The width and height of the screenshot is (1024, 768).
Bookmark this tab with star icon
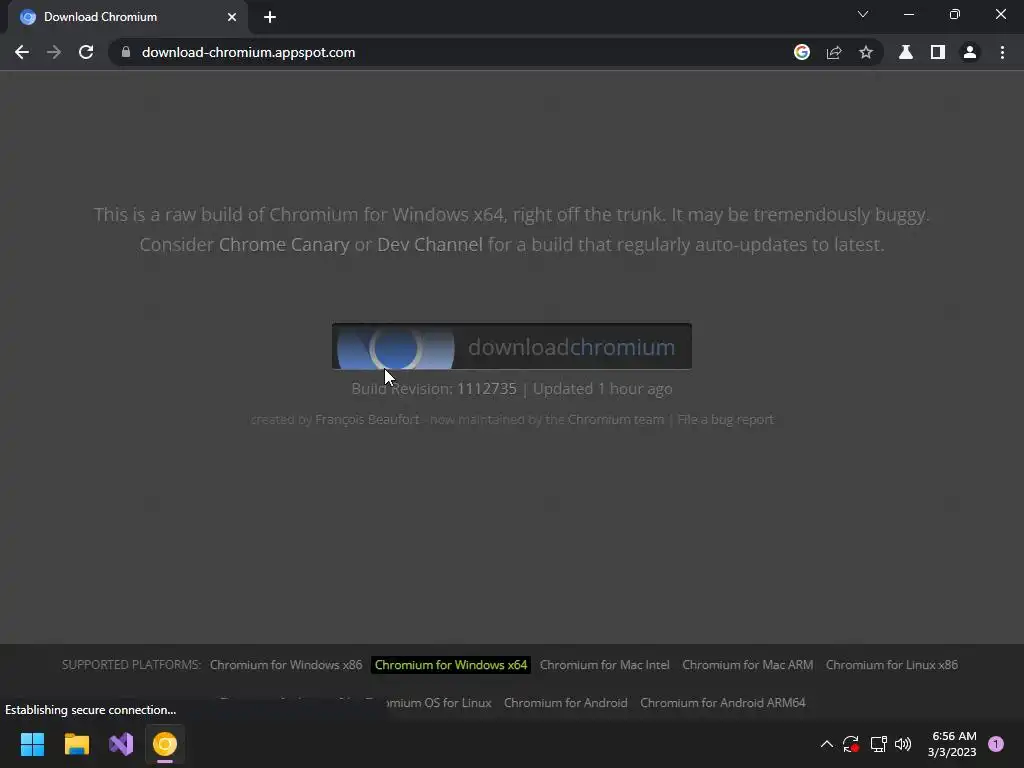(866, 52)
